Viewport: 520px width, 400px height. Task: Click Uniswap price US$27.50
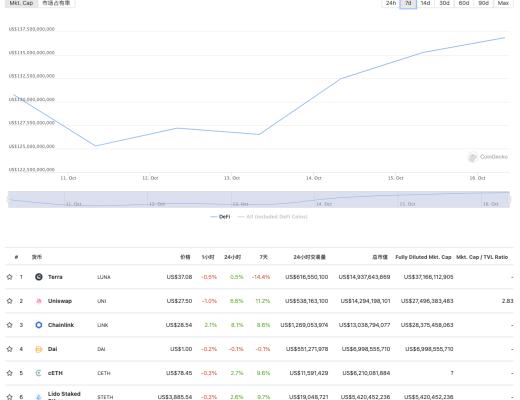179,301
